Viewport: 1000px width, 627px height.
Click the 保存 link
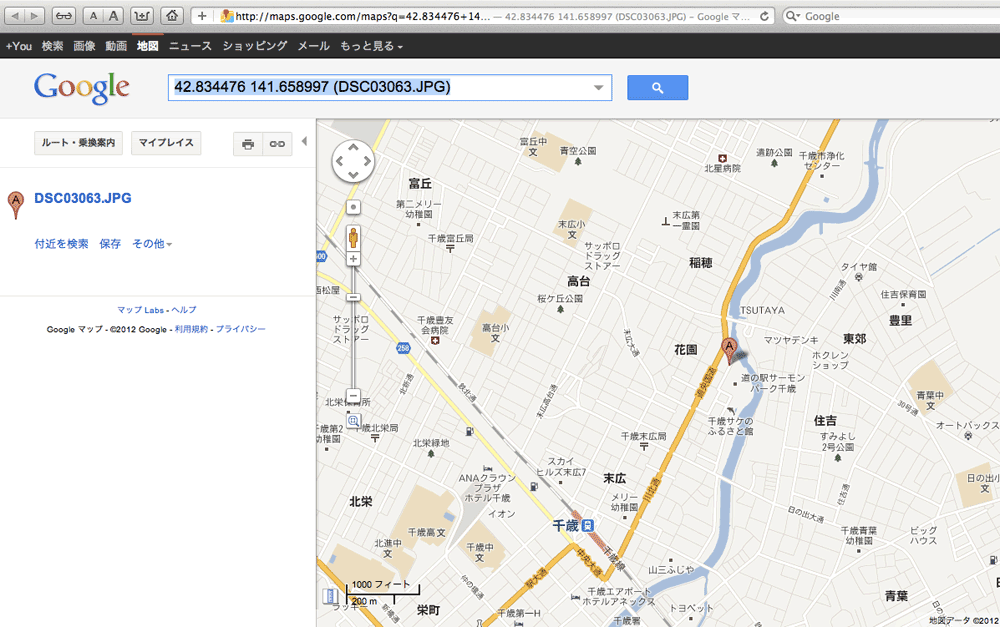pos(110,244)
